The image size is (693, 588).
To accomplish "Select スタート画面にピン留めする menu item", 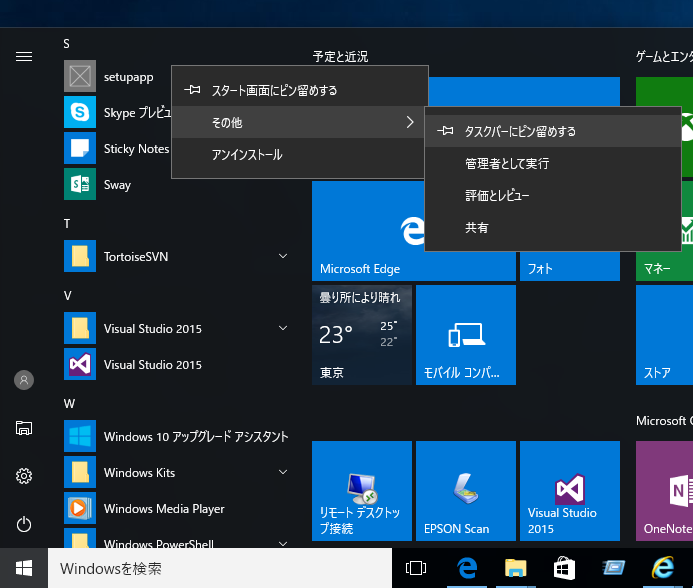I will coord(300,90).
